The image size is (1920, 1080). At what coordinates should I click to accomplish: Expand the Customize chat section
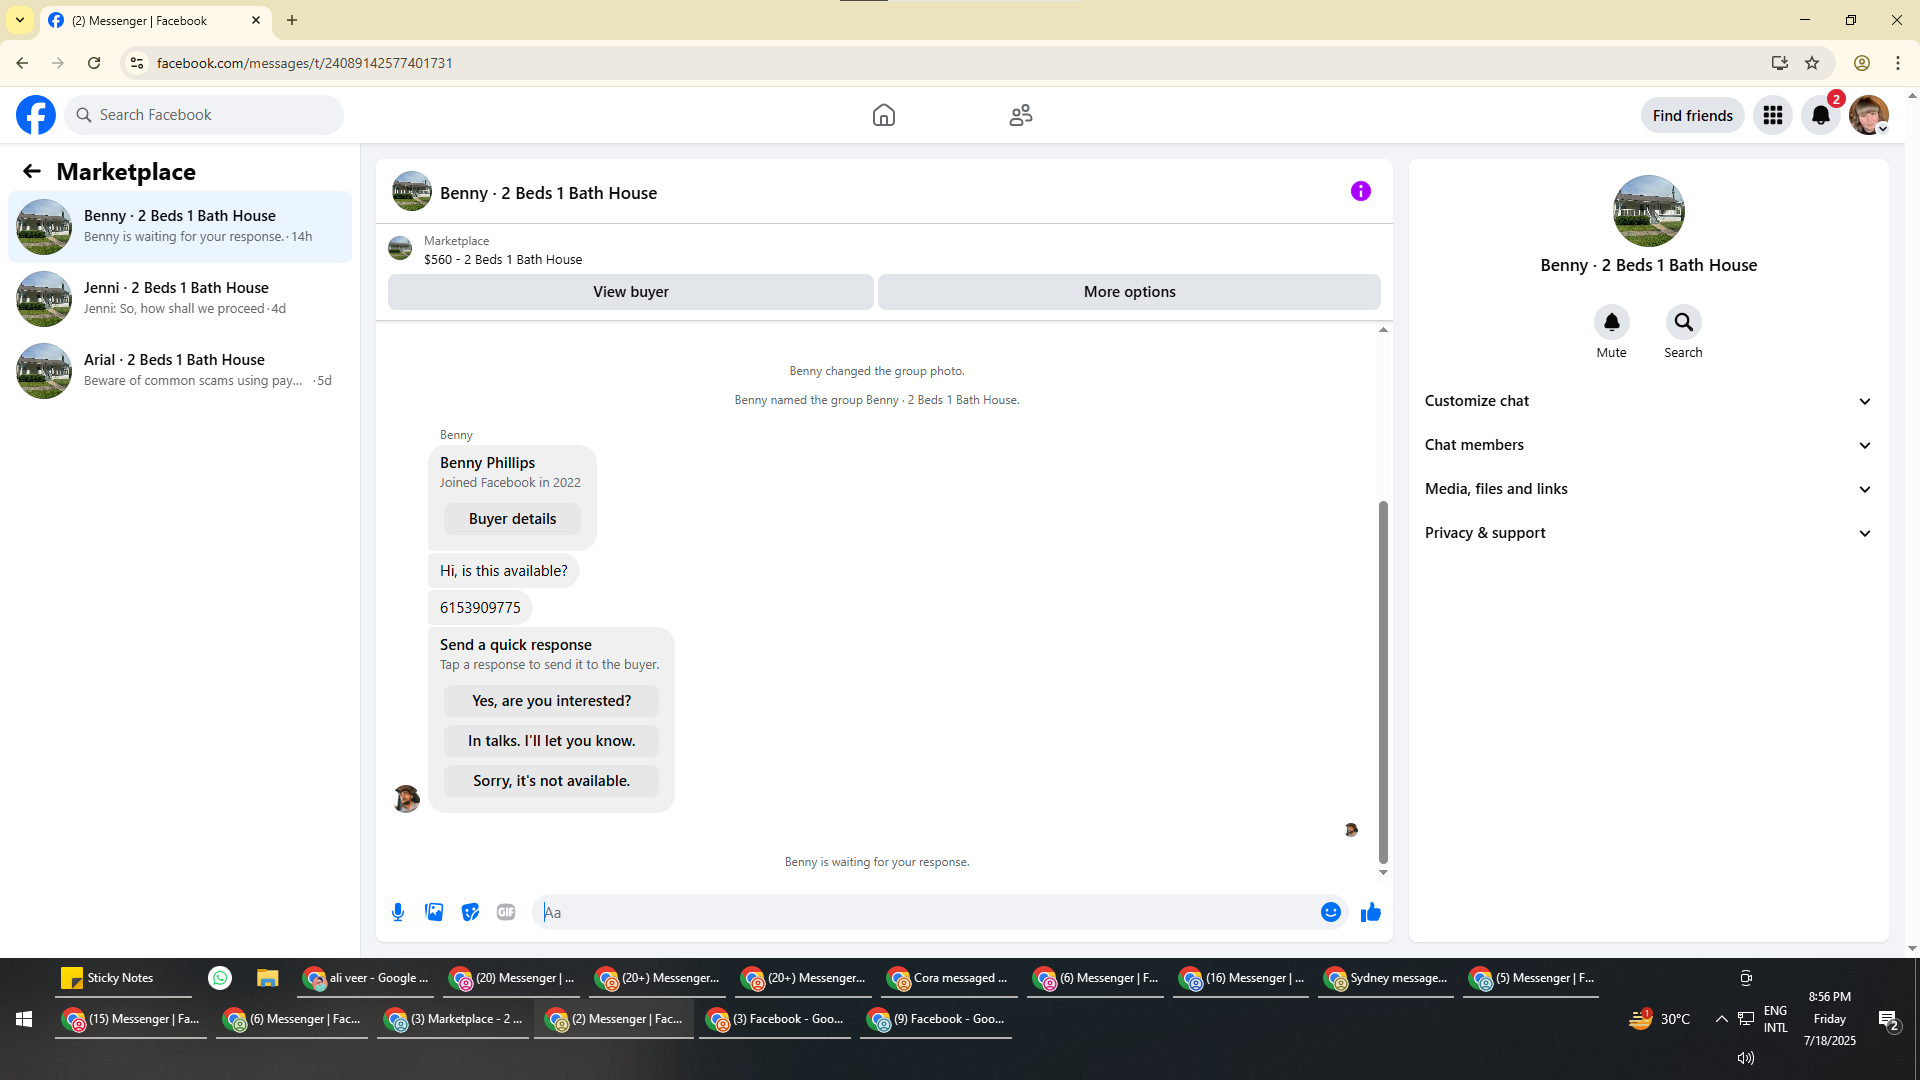pyautogui.click(x=1647, y=401)
